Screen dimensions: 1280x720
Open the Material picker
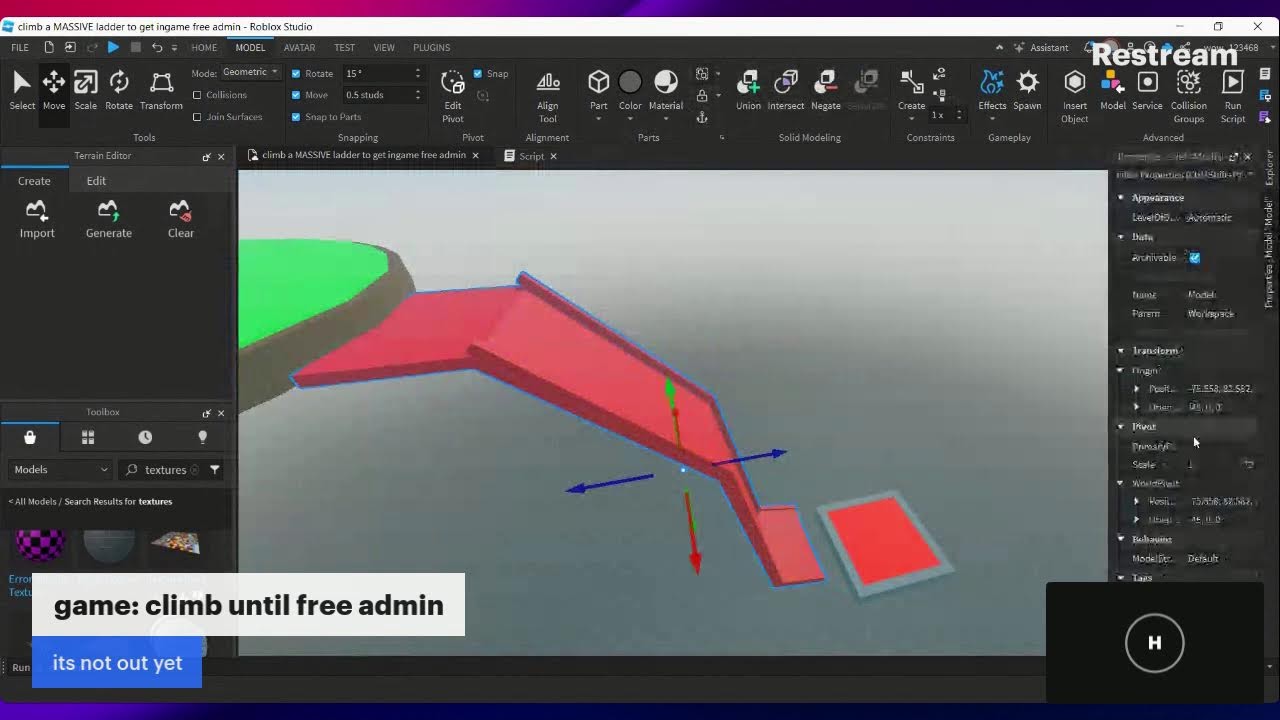[x=666, y=90]
